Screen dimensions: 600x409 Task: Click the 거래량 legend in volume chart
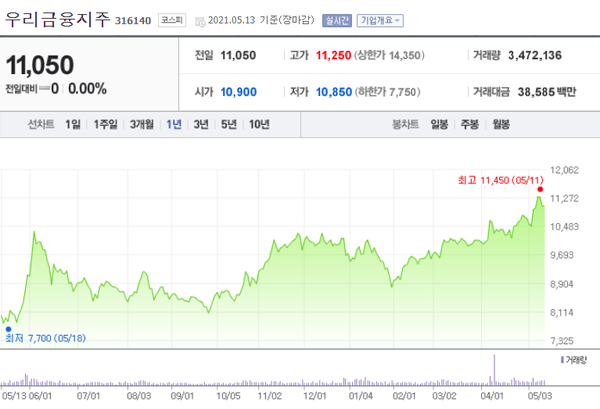point(574,360)
